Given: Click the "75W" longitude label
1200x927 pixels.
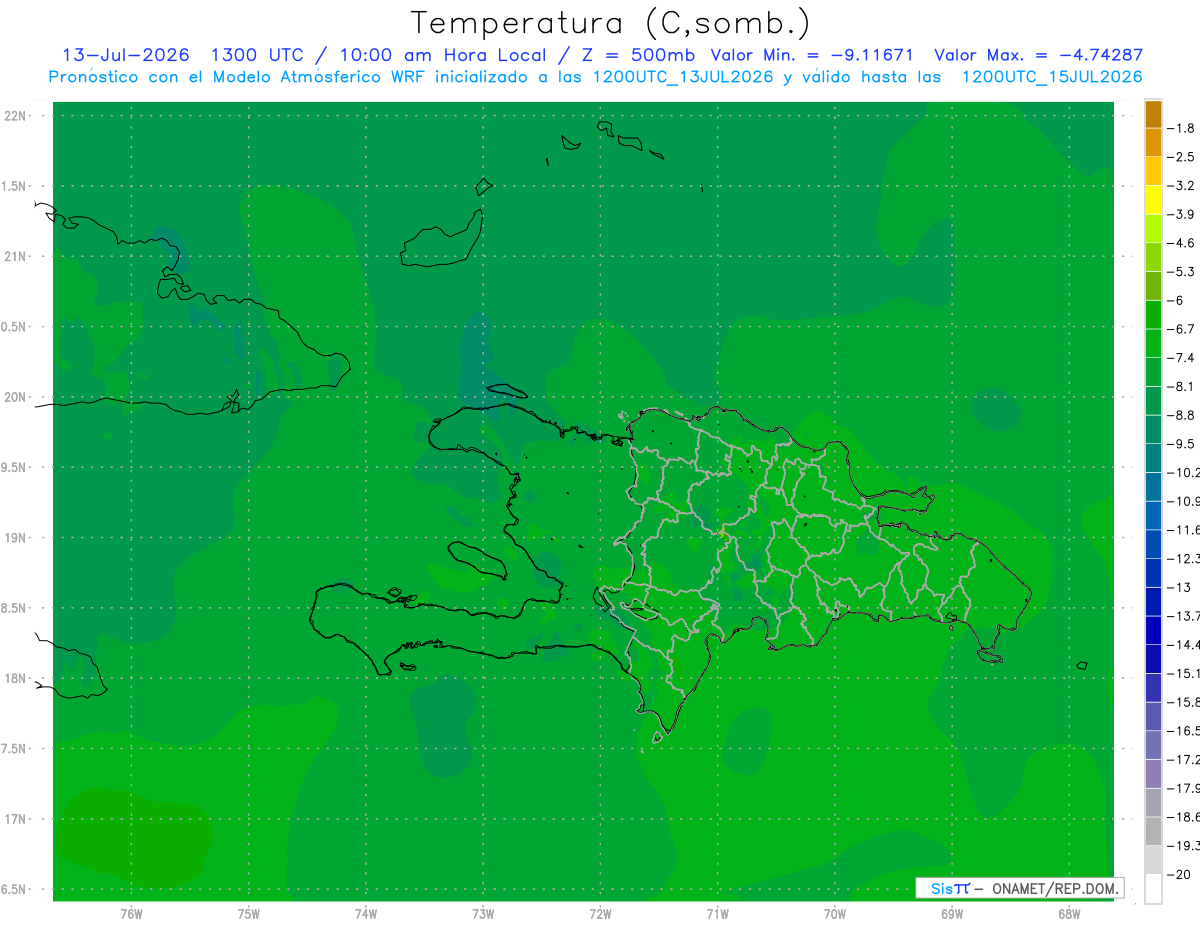Looking at the screenshot, I should coord(249,913).
